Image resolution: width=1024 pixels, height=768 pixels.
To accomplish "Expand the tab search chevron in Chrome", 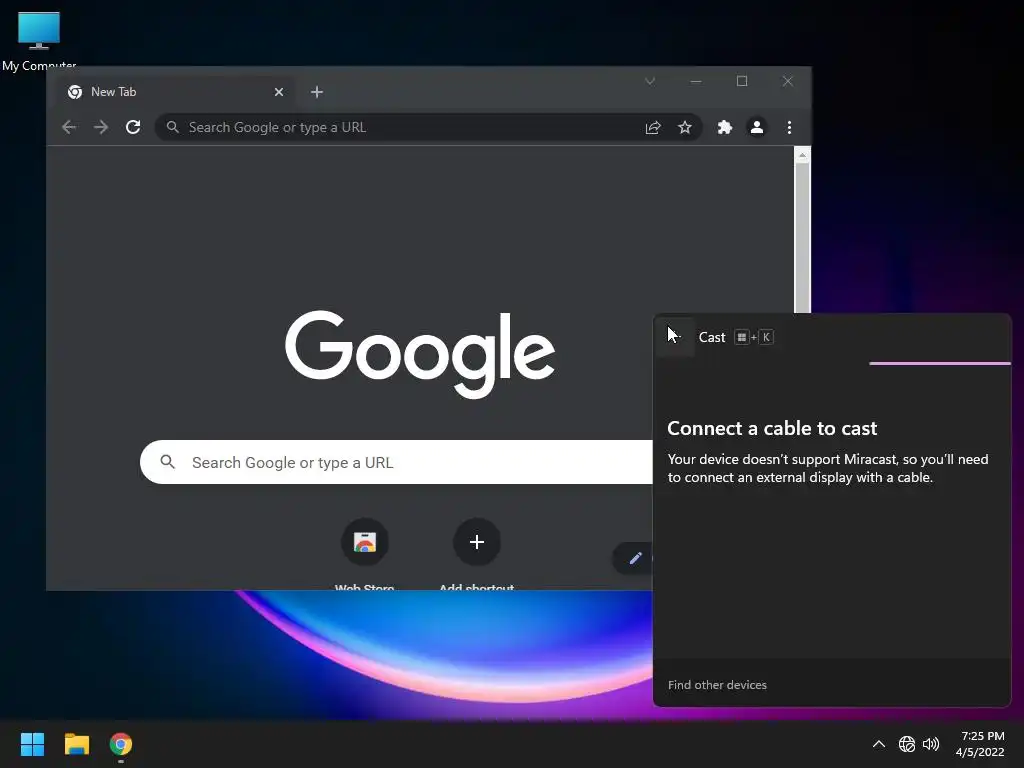I will click(650, 82).
